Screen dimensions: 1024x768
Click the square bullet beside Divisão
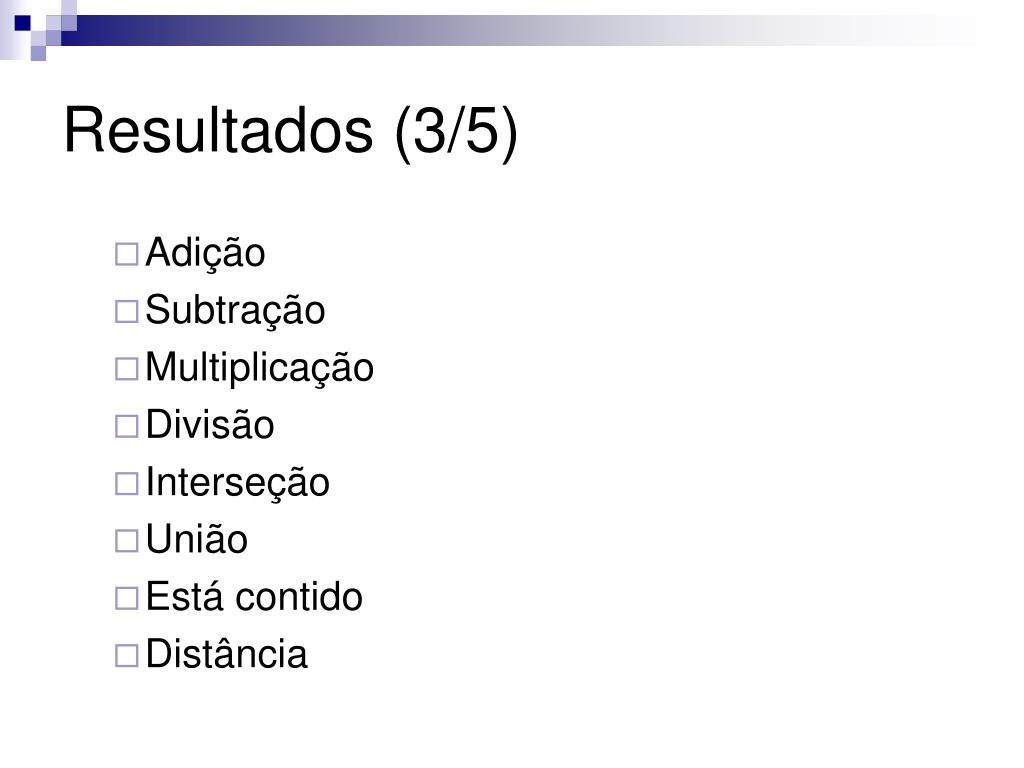[x=127, y=426]
